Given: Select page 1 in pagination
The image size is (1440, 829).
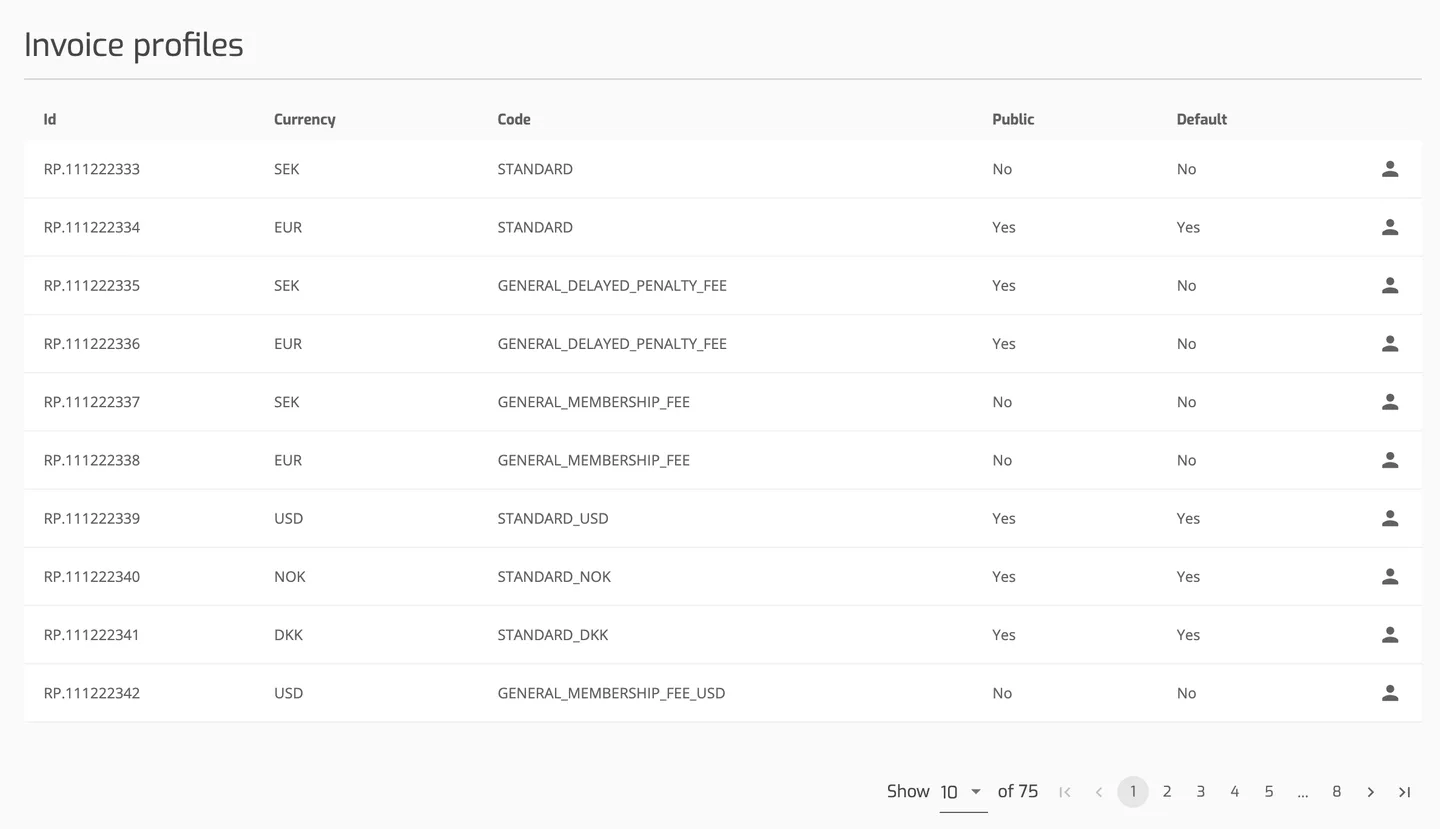Looking at the screenshot, I should click(x=1133, y=792).
